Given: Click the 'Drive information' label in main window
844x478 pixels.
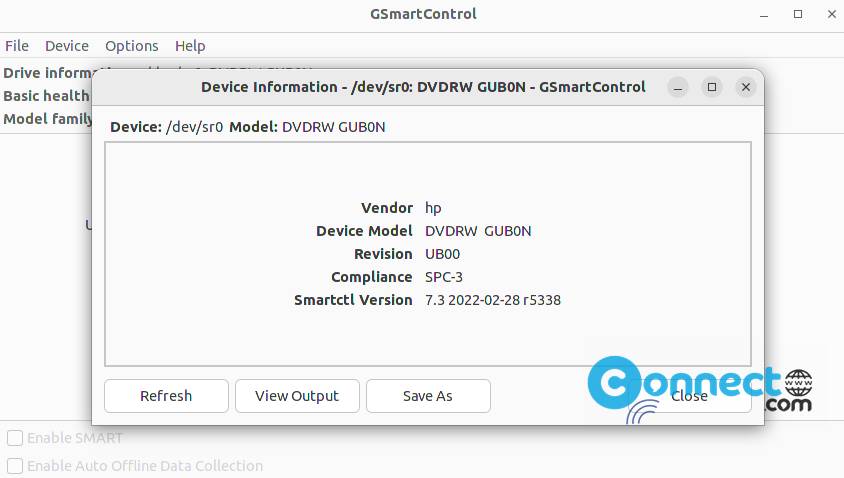Looking at the screenshot, I should coord(47,73).
